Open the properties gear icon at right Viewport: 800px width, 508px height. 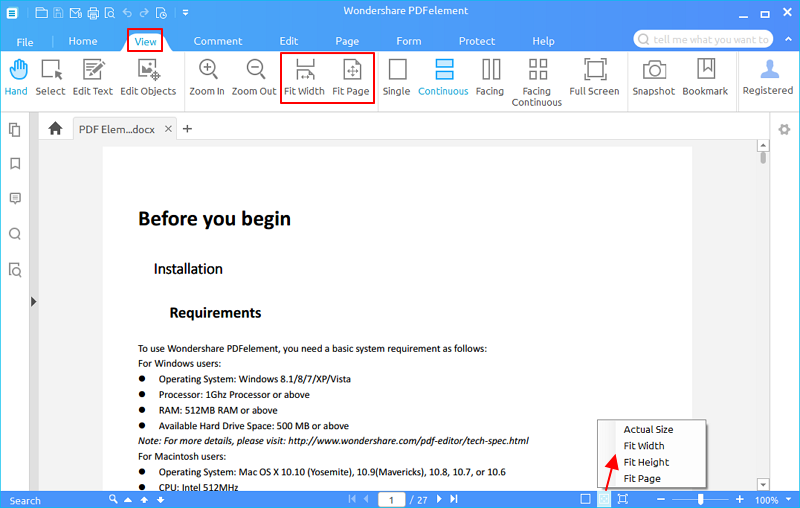(x=784, y=130)
